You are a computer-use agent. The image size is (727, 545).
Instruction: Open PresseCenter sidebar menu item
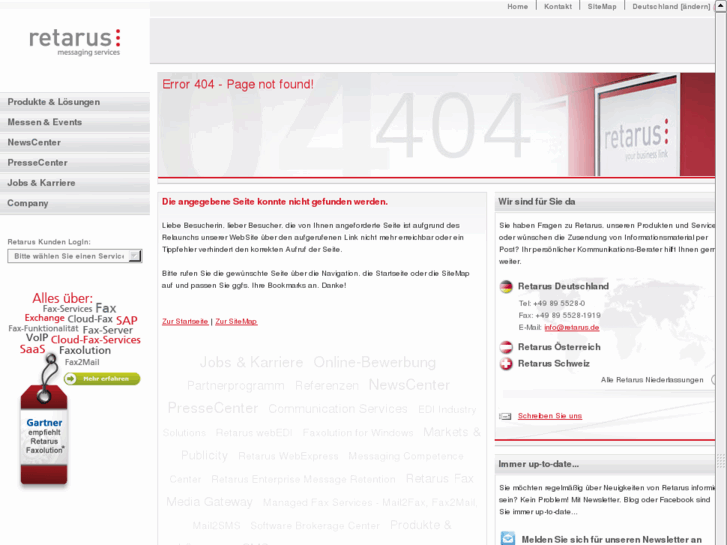pyautogui.click(x=75, y=163)
